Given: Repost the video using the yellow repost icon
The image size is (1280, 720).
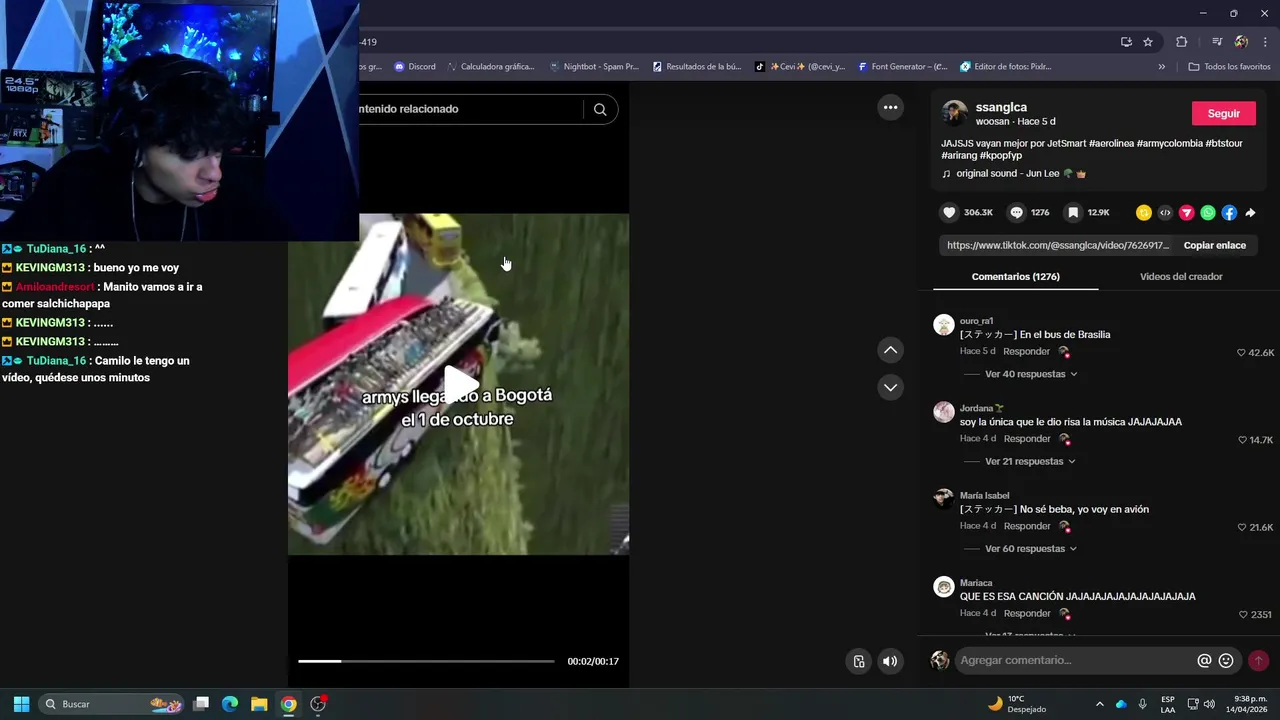Looking at the screenshot, I should coord(1144,213).
